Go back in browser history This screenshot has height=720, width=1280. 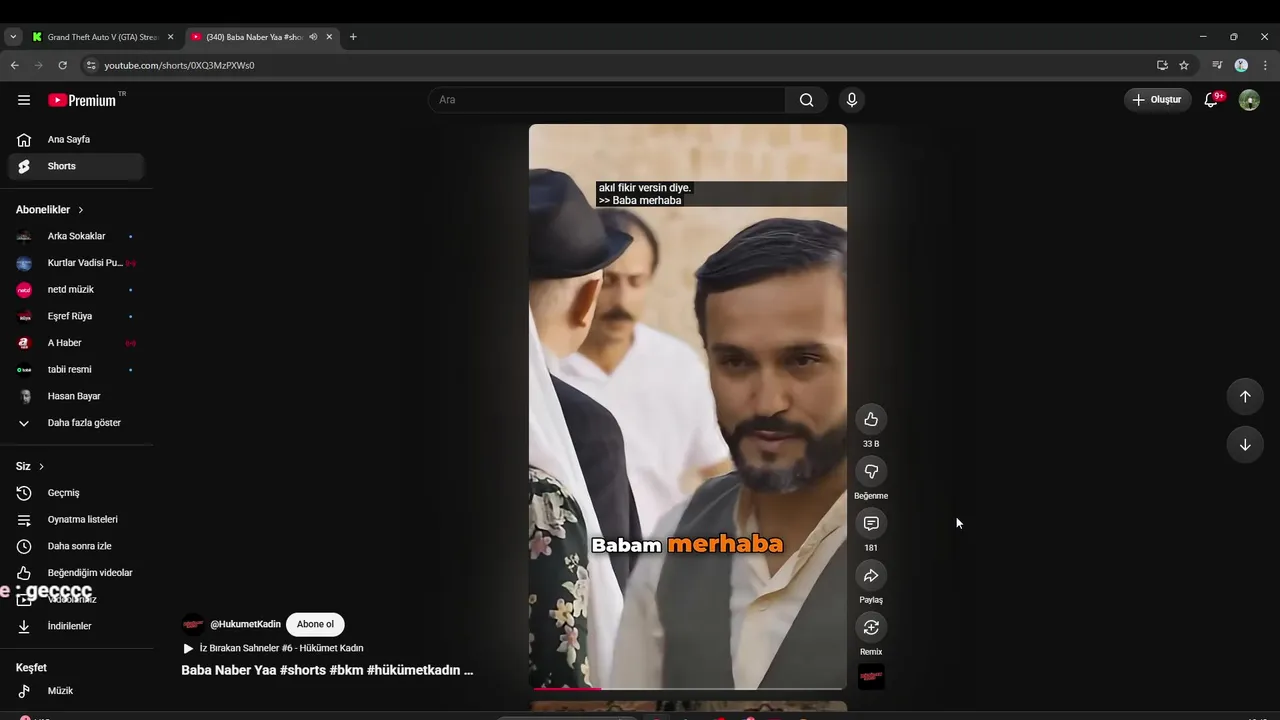[x=14, y=65]
